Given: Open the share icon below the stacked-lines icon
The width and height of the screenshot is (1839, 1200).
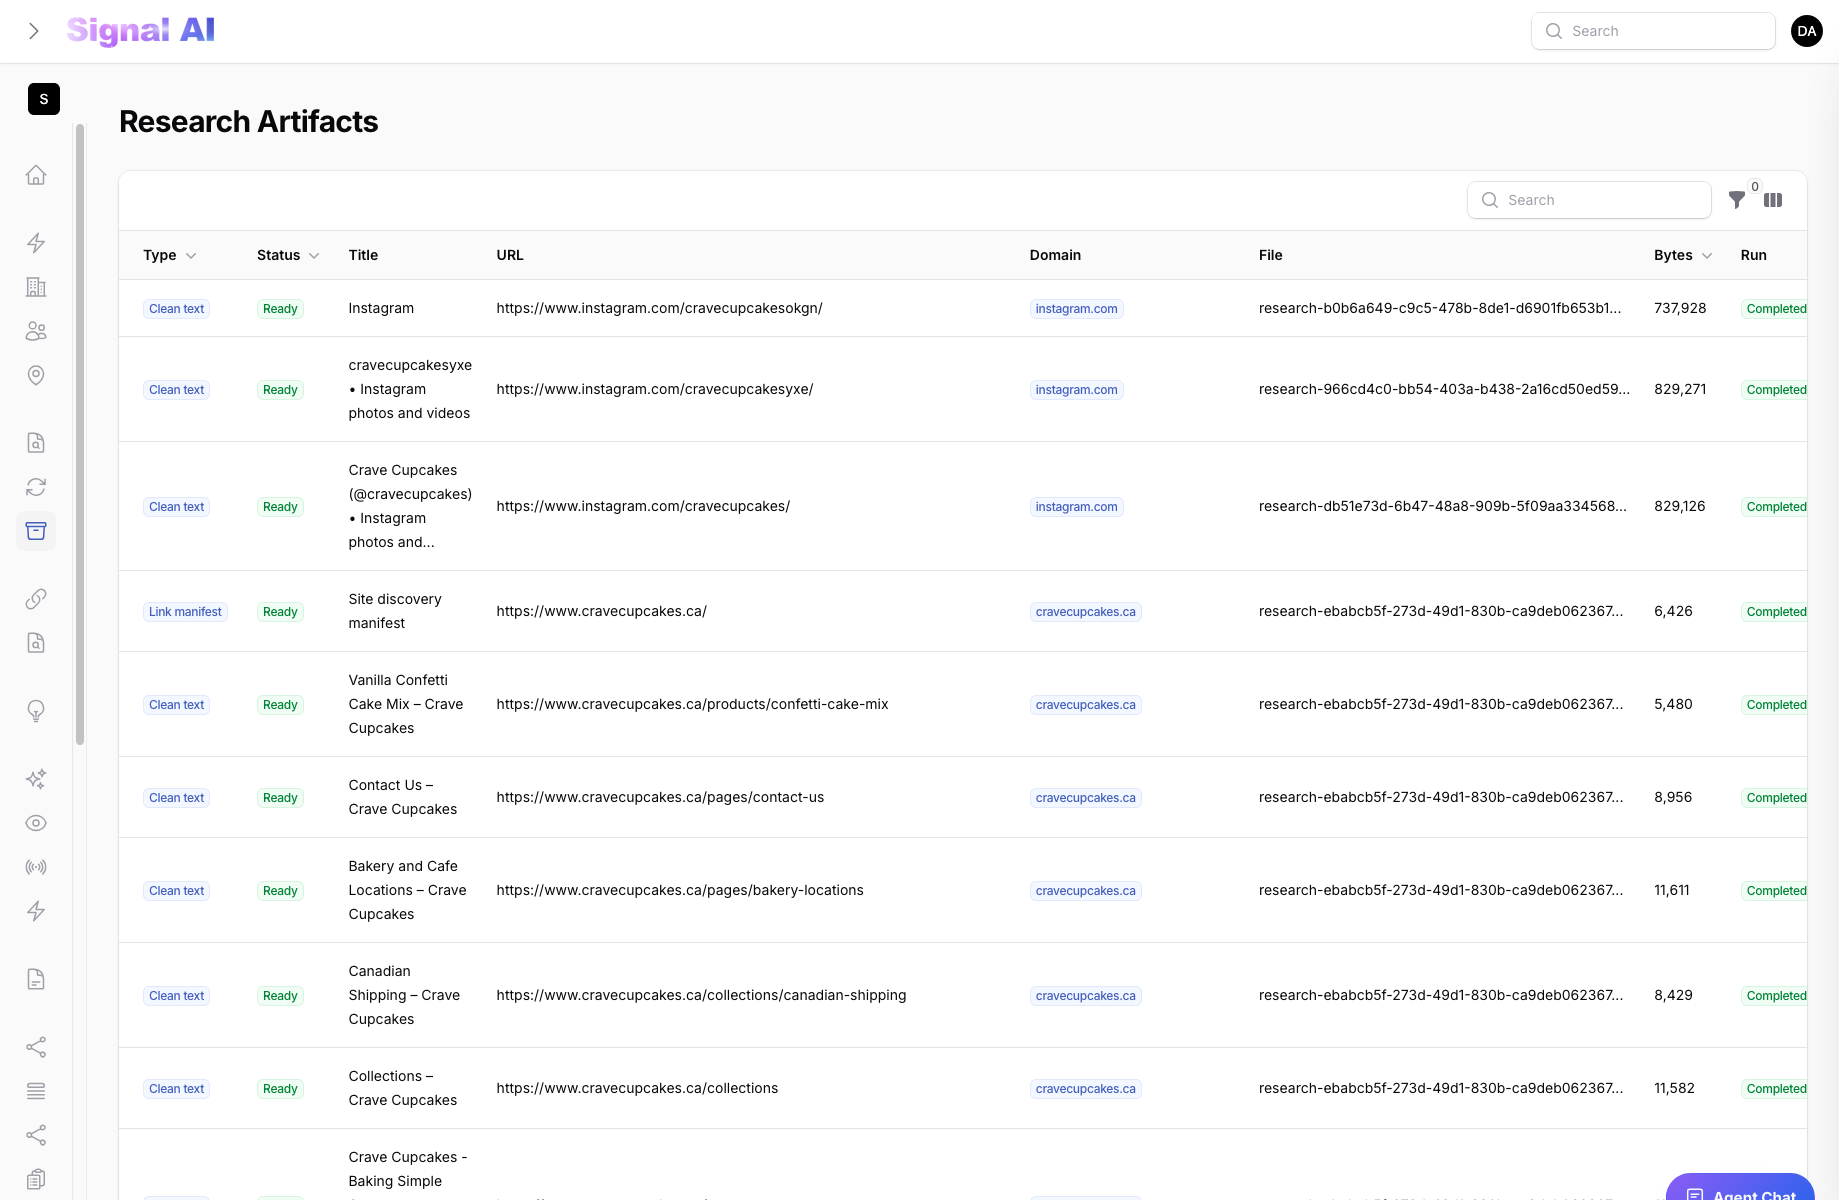Looking at the screenshot, I should click(36, 1135).
